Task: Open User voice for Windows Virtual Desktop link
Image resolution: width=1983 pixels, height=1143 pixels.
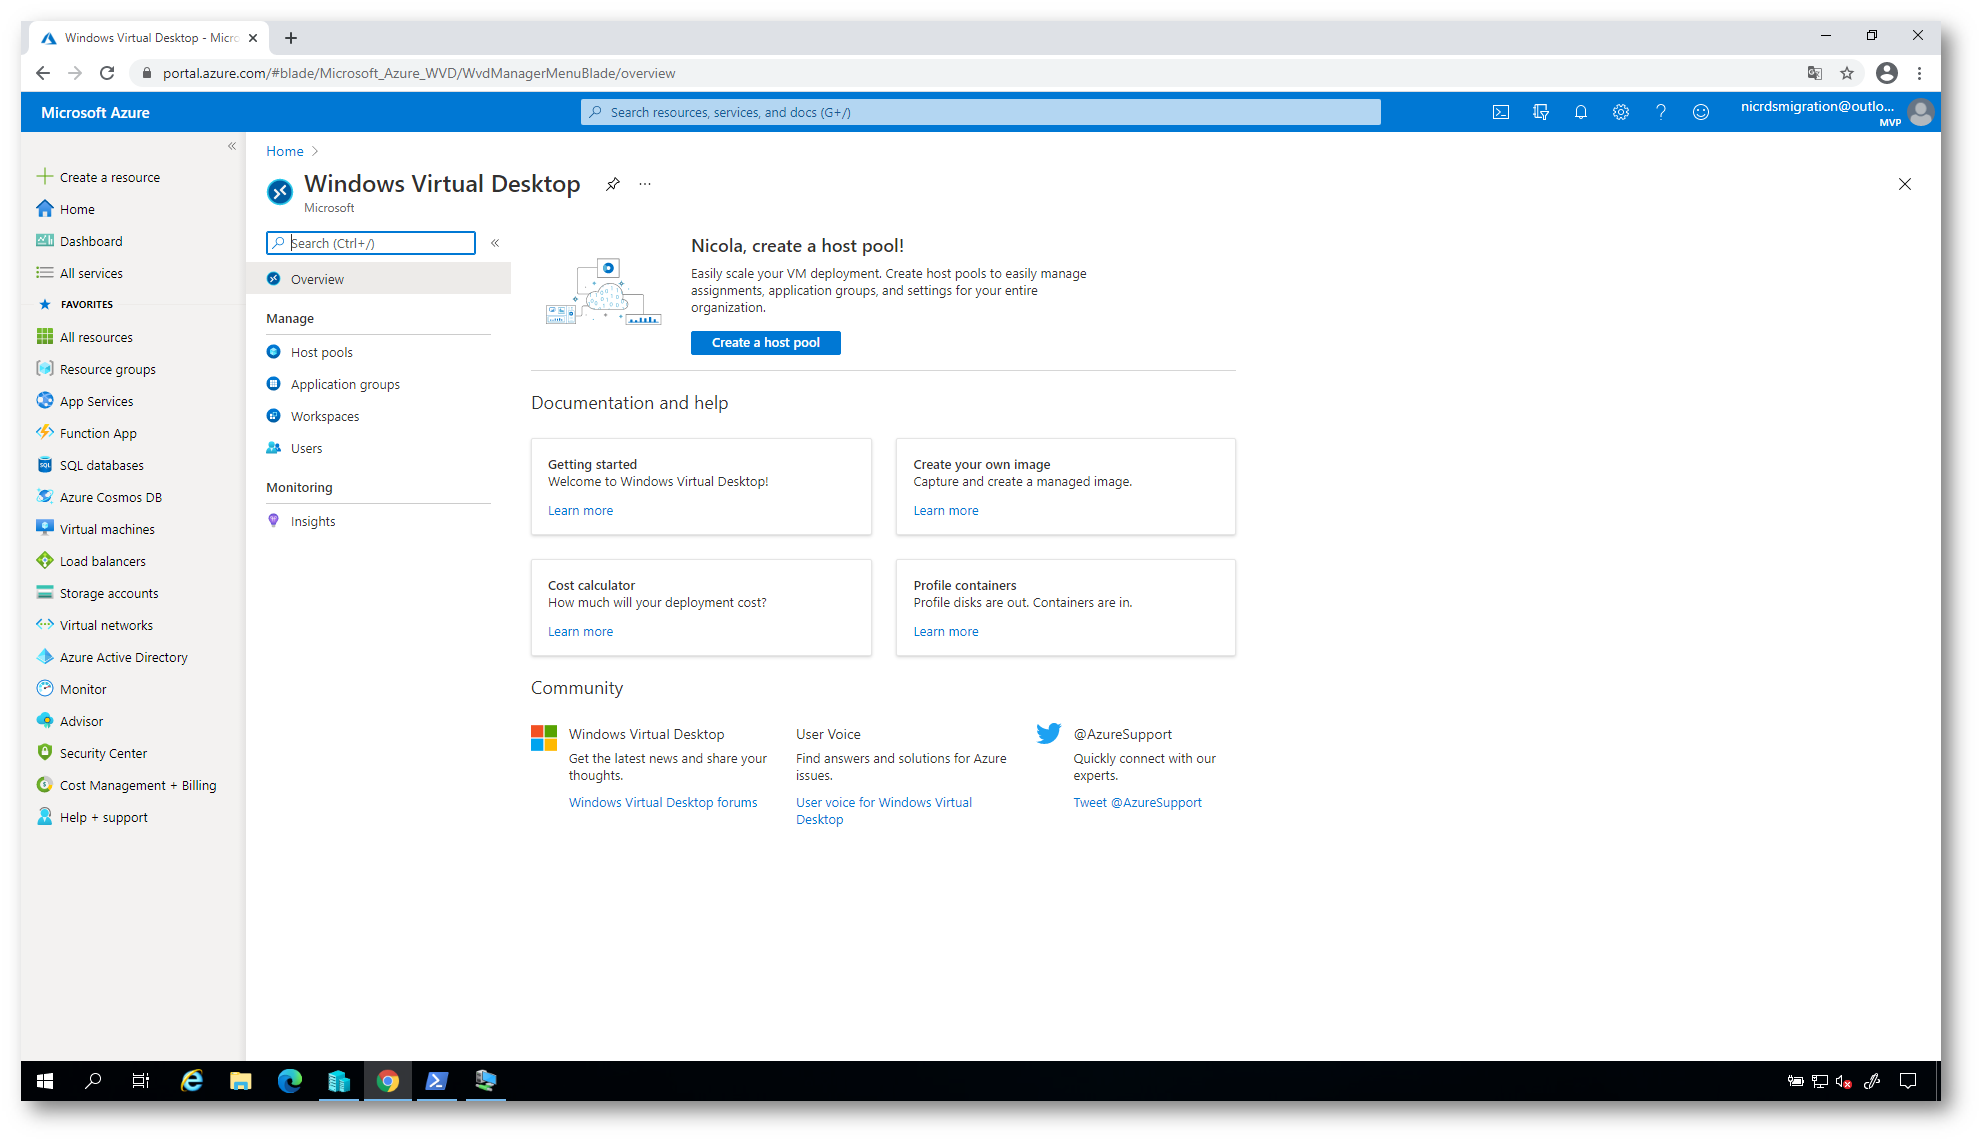Action: 884,810
